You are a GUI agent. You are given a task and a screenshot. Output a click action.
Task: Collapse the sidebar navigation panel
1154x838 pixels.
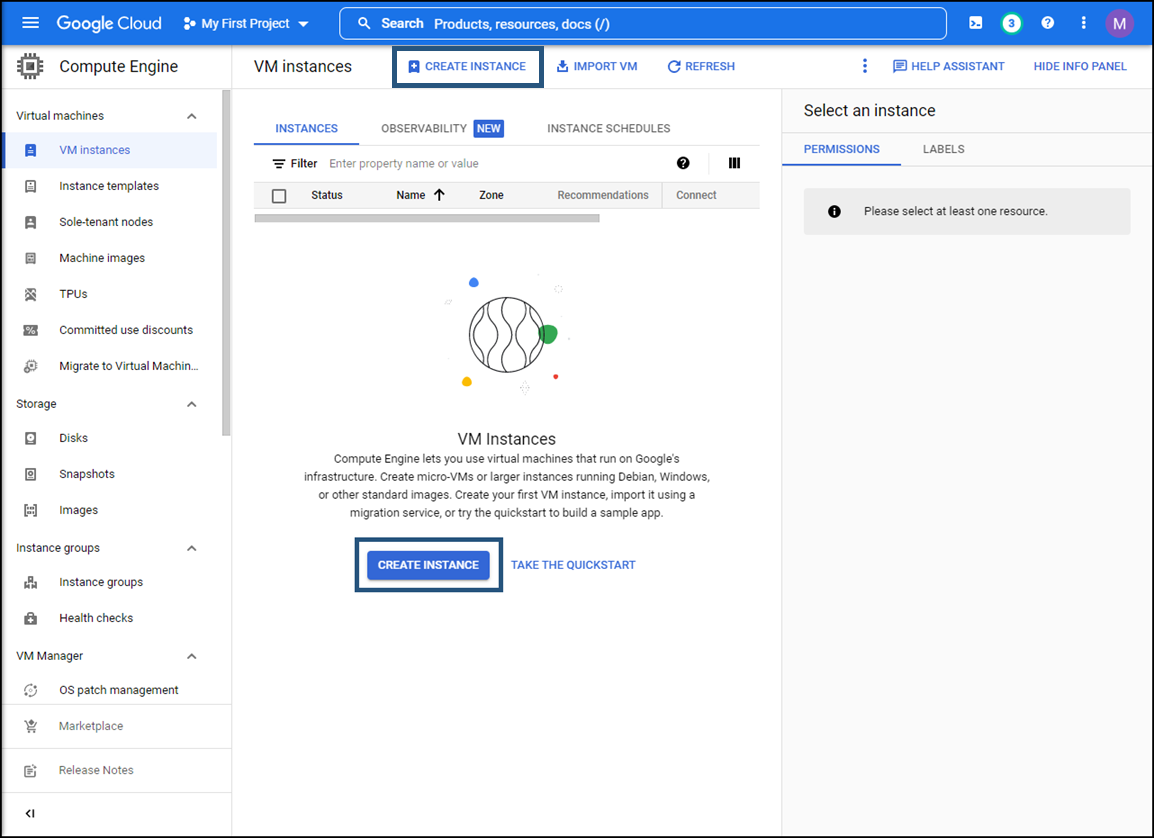point(30,814)
